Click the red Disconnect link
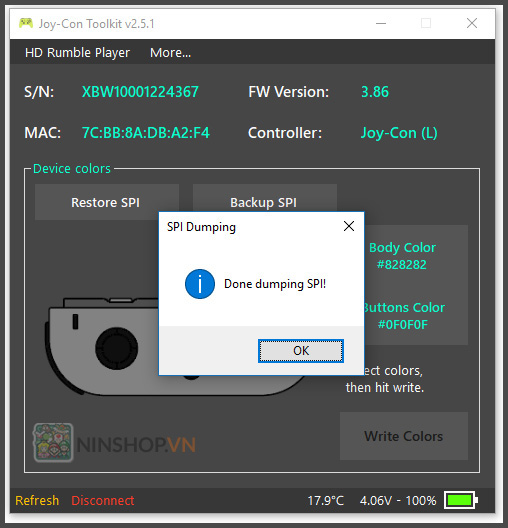This screenshot has height=528, width=508. (103, 500)
